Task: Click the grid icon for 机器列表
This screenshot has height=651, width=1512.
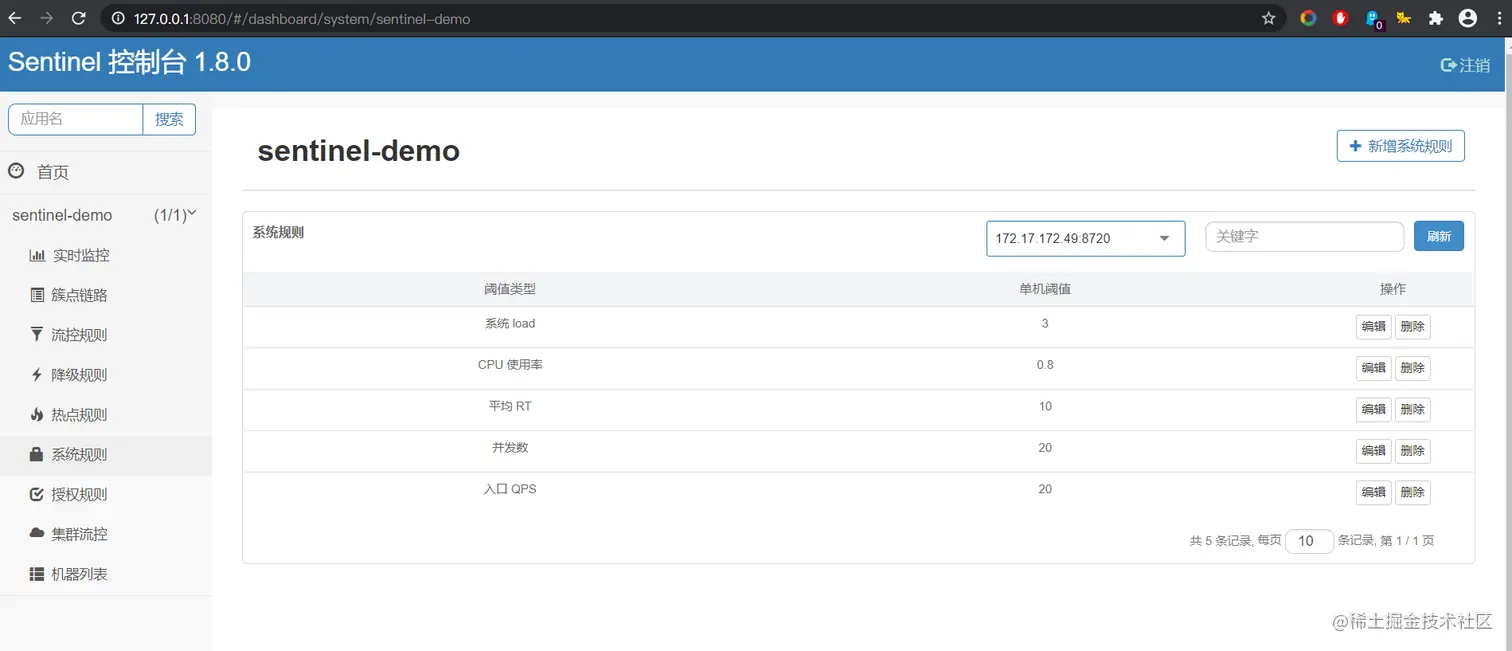Action: pos(37,574)
